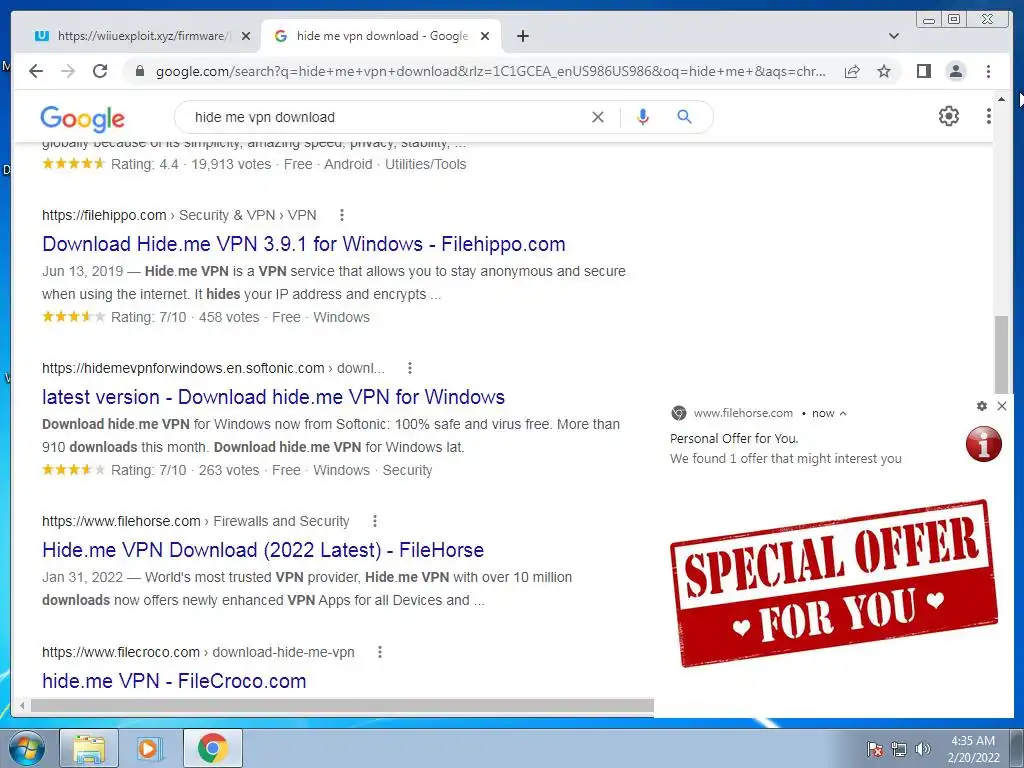The height and width of the screenshot is (768, 1024).
Task: Open Chrome's three-dot menu
Action: click(988, 71)
